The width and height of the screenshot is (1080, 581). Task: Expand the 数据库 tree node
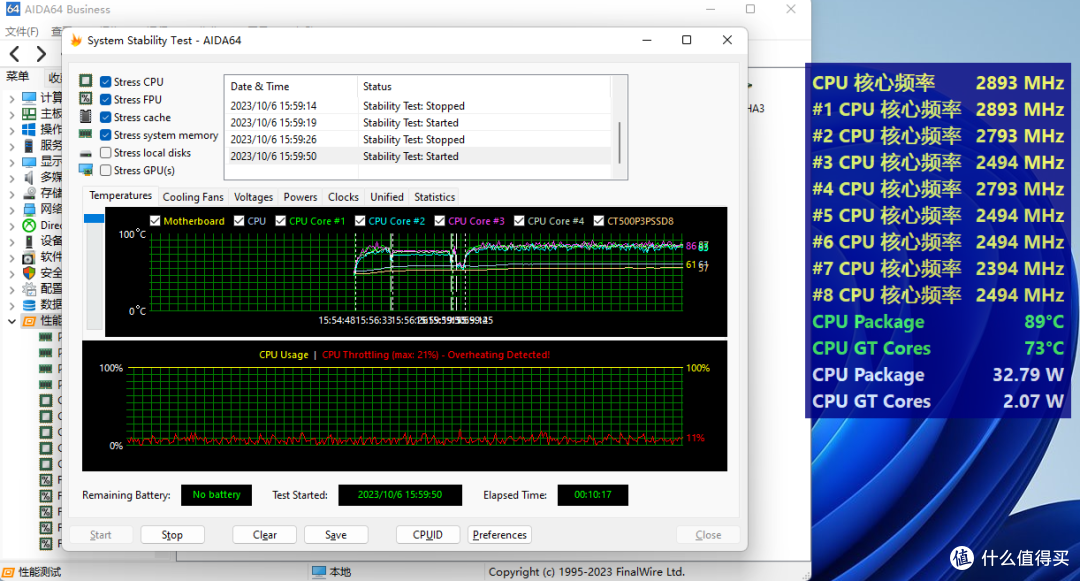click(12, 304)
